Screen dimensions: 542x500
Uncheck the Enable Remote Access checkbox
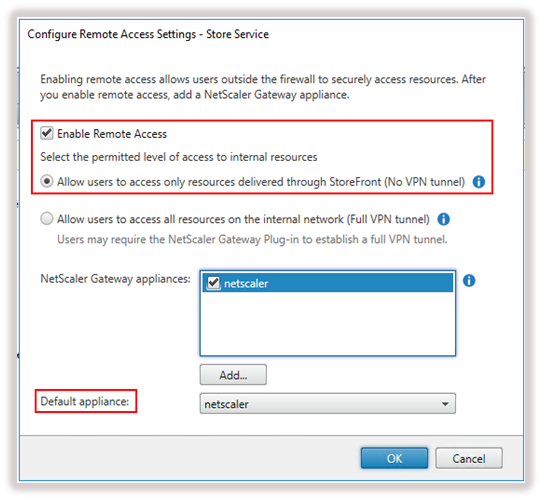(x=47, y=133)
